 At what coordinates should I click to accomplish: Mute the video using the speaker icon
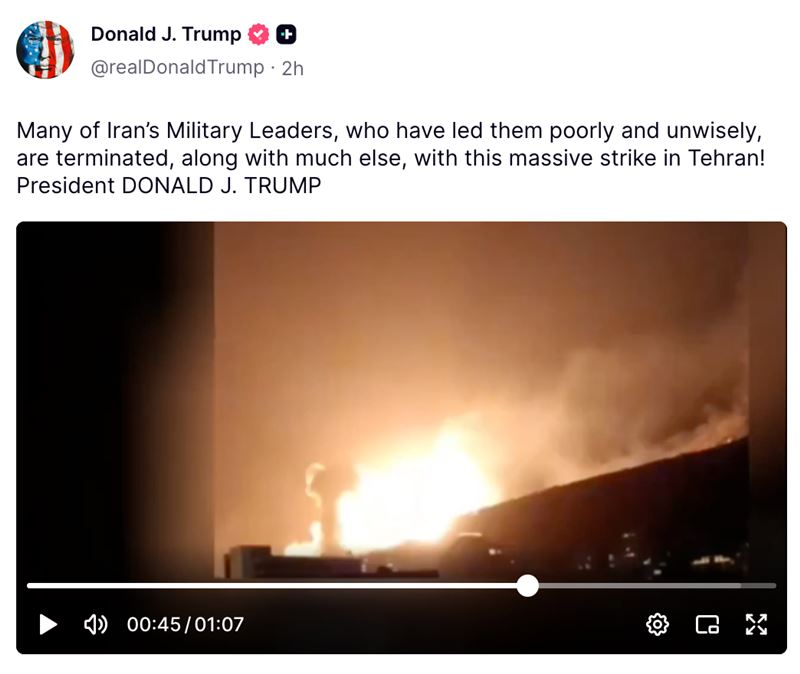pyautogui.click(x=95, y=624)
